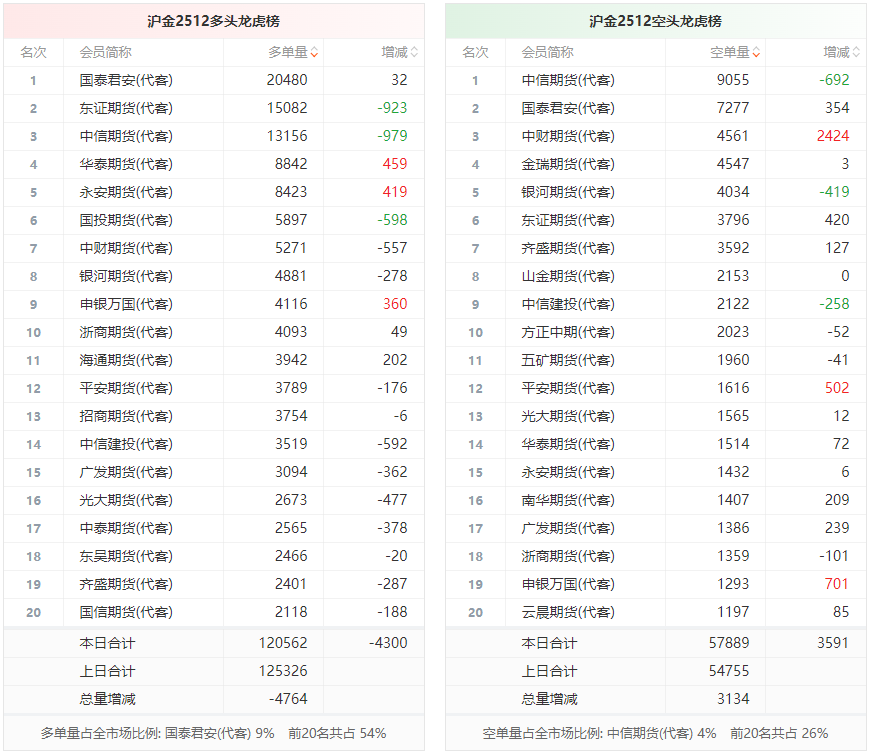Select 国泰君安(代客) in long ranking
The image size is (870, 754).
[x=126, y=80]
